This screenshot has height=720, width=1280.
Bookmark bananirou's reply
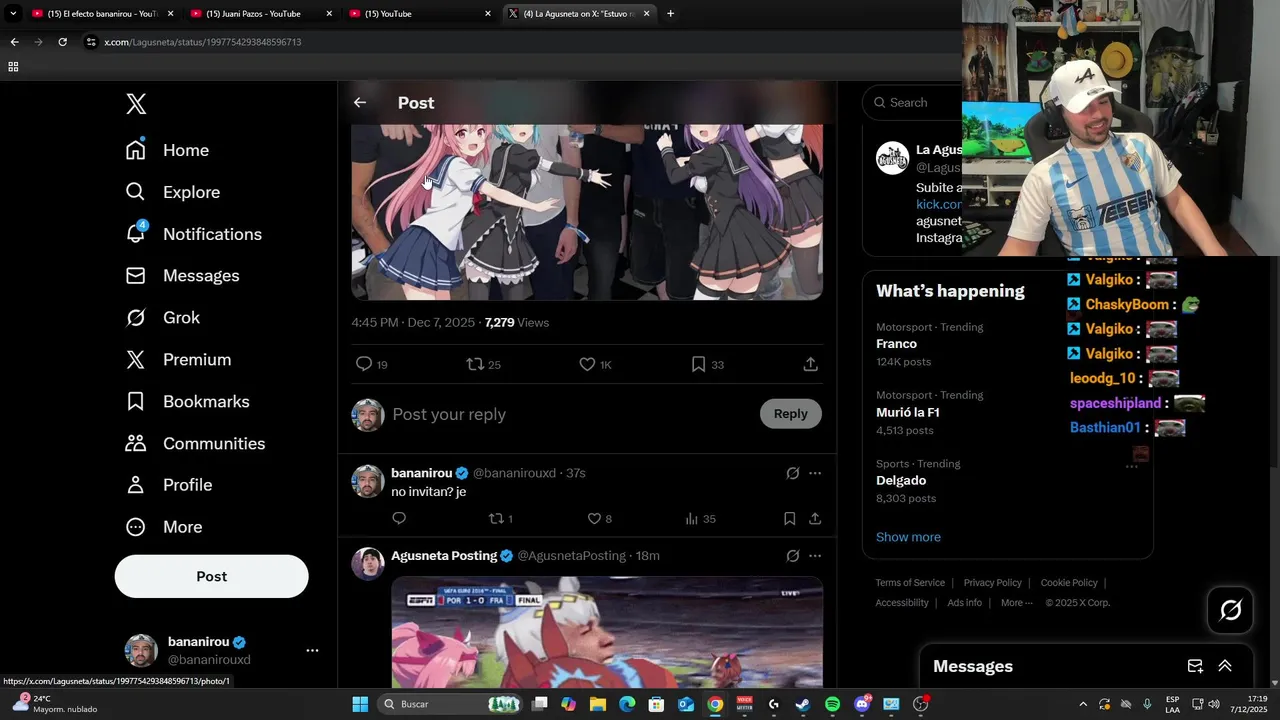(x=790, y=518)
